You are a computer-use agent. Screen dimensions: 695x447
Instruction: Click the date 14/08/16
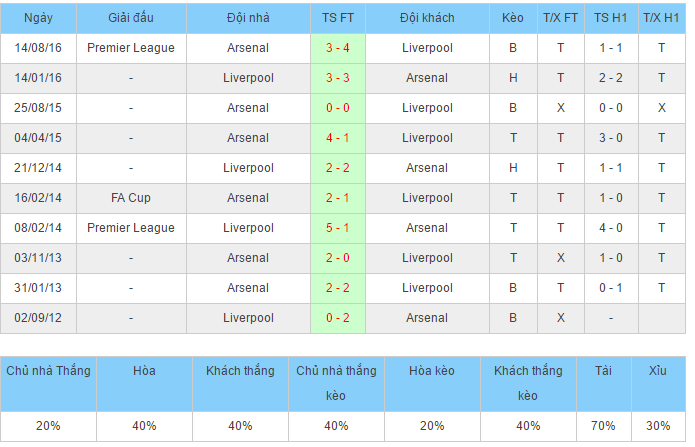(x=39, y=48)
